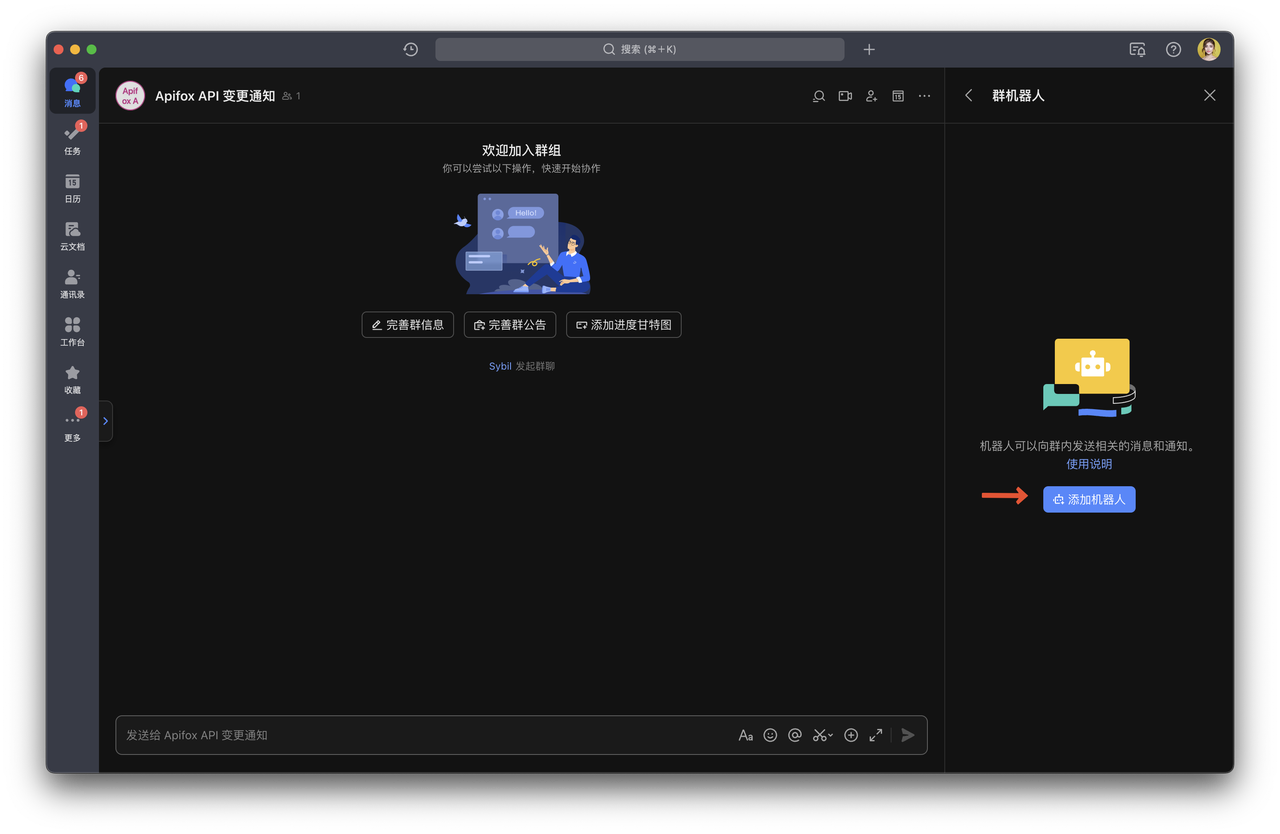Image resolution: width=1280 pixels, height=834 pixels.
Task: Click the 完善群公告 button
Action: [510, 325]
